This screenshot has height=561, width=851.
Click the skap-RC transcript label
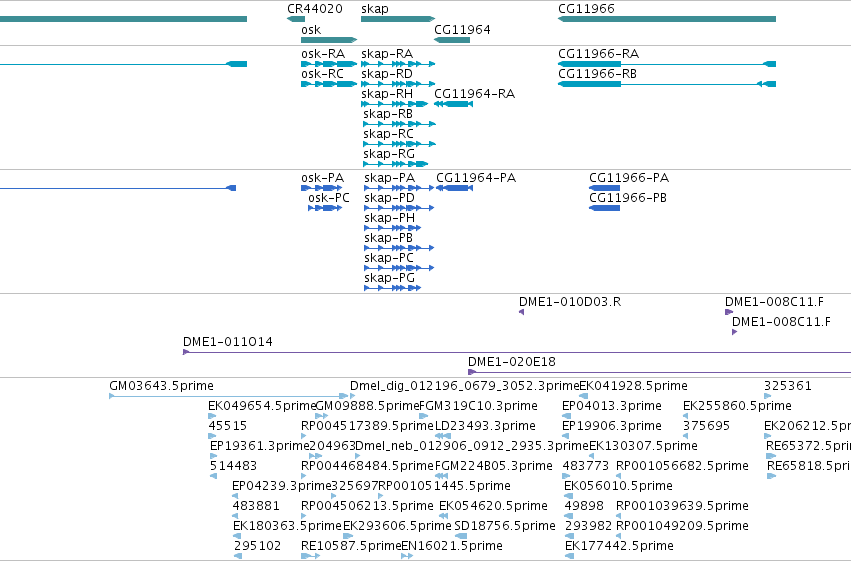(x=389, y=133)
